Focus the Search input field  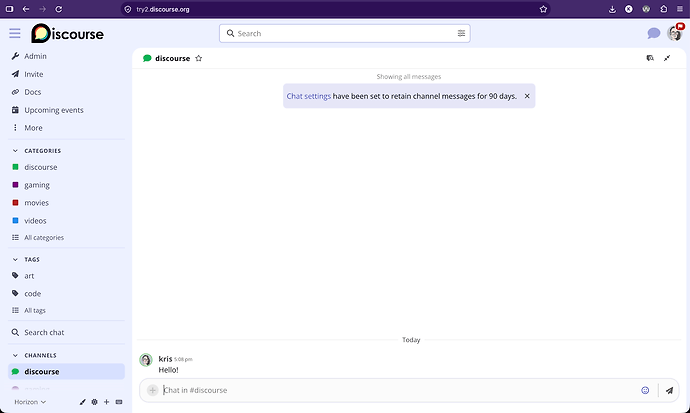pyautogui.click(x=345, y=33)
